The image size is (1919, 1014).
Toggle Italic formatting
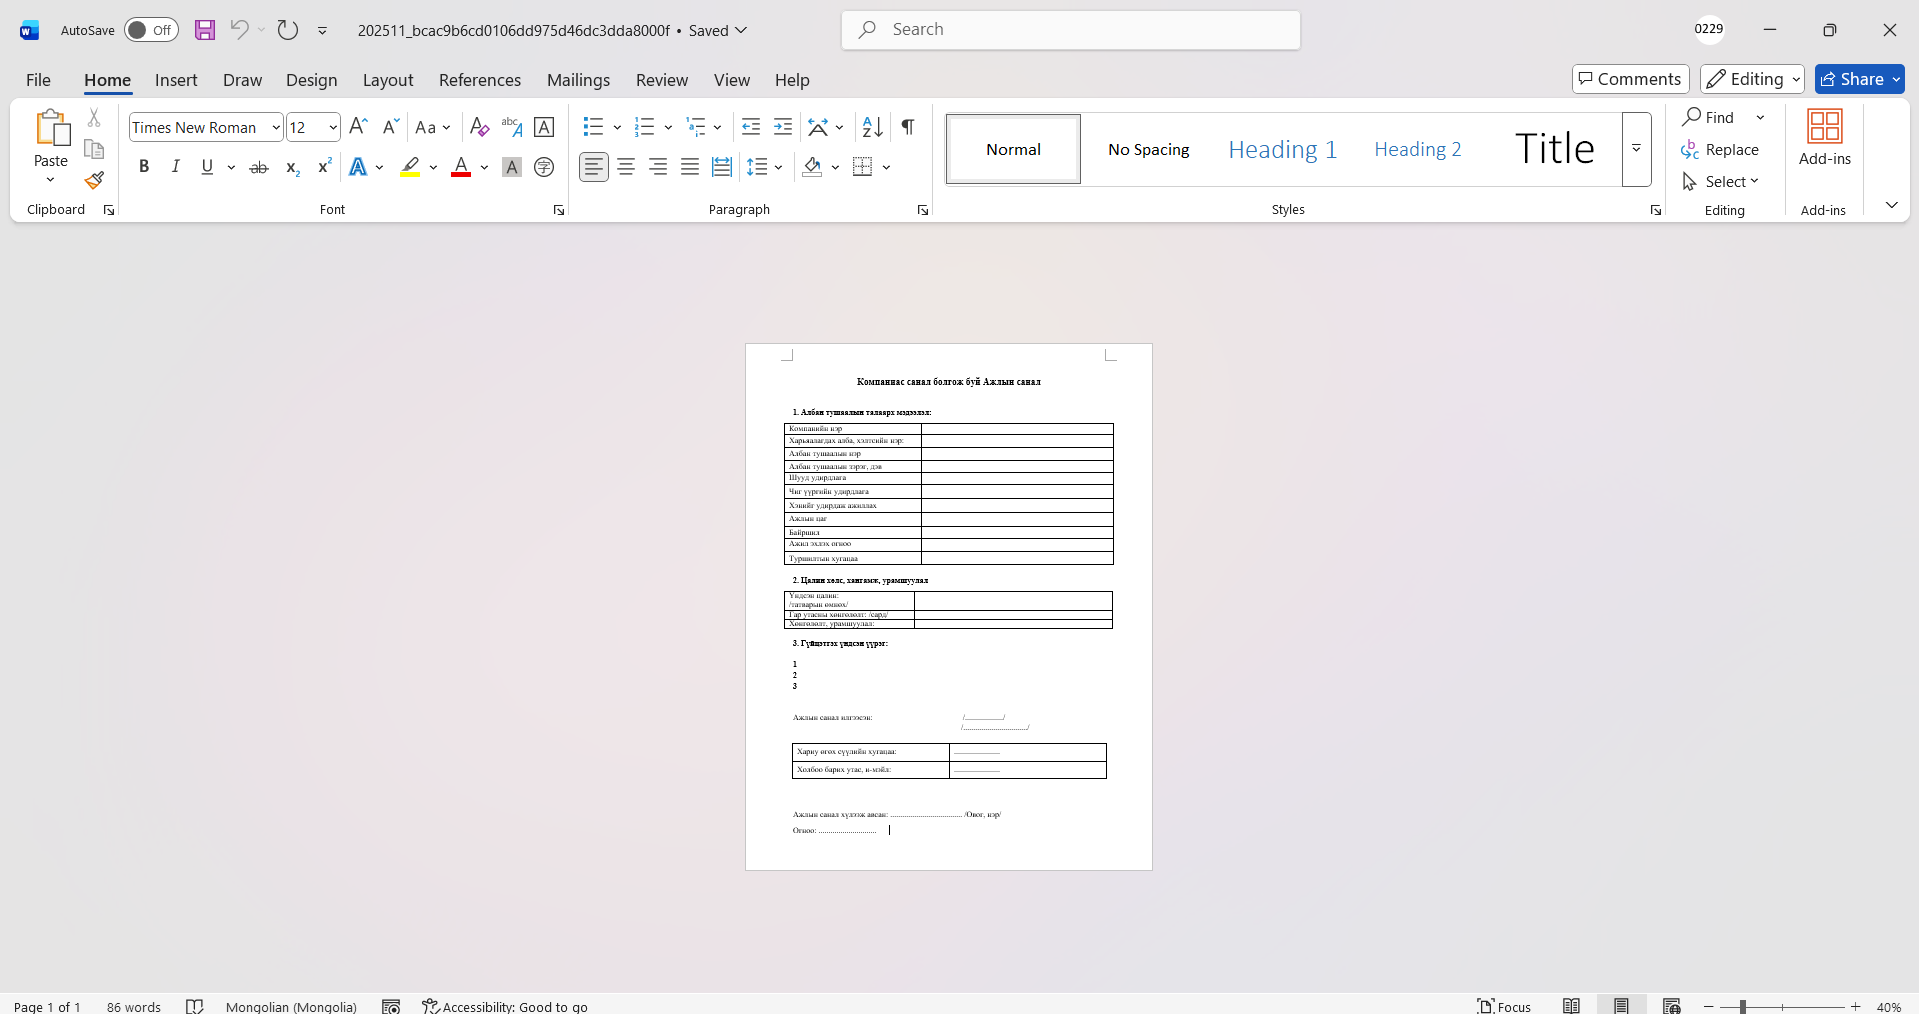[x=176, y=167]
